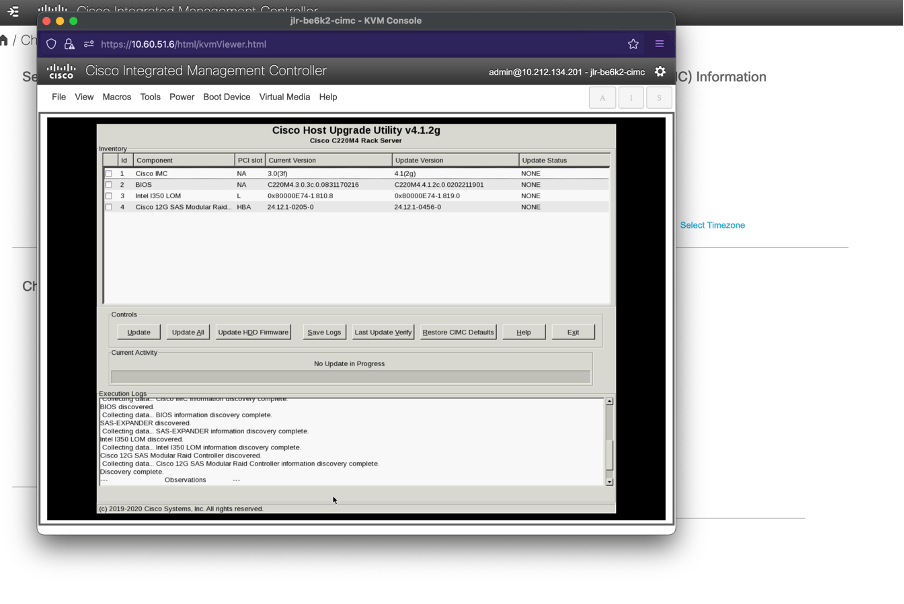The width and height of the screenshot is (904, 604).
Task: Open the browser hamburger menu
Action: (x=659, y=44)
